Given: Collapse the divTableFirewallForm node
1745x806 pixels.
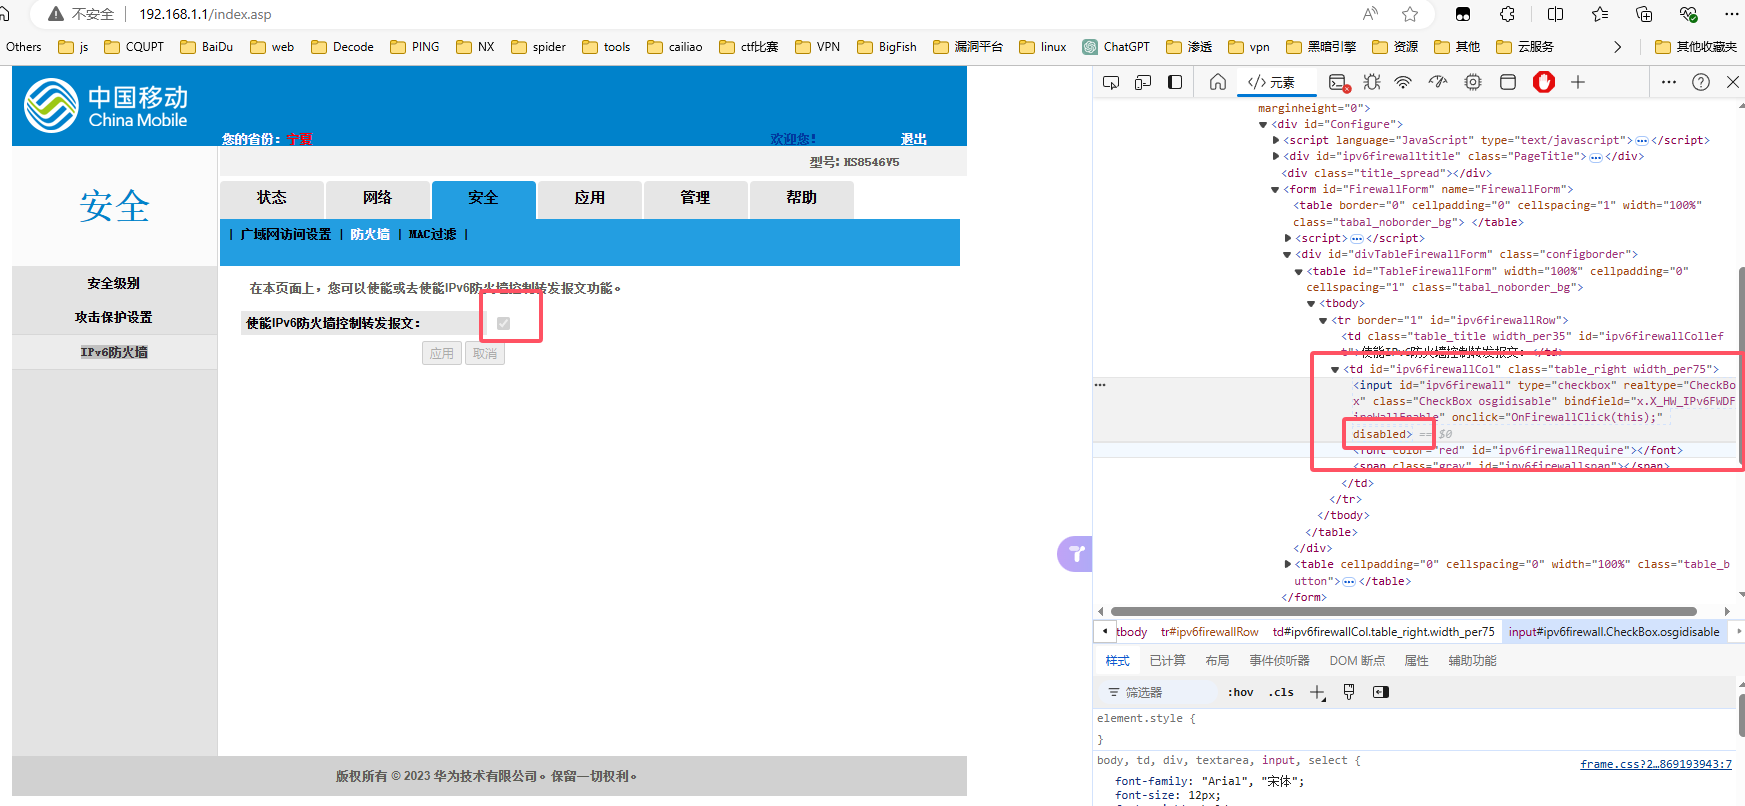Looking at the screenshot, I should coord(1288,254).
